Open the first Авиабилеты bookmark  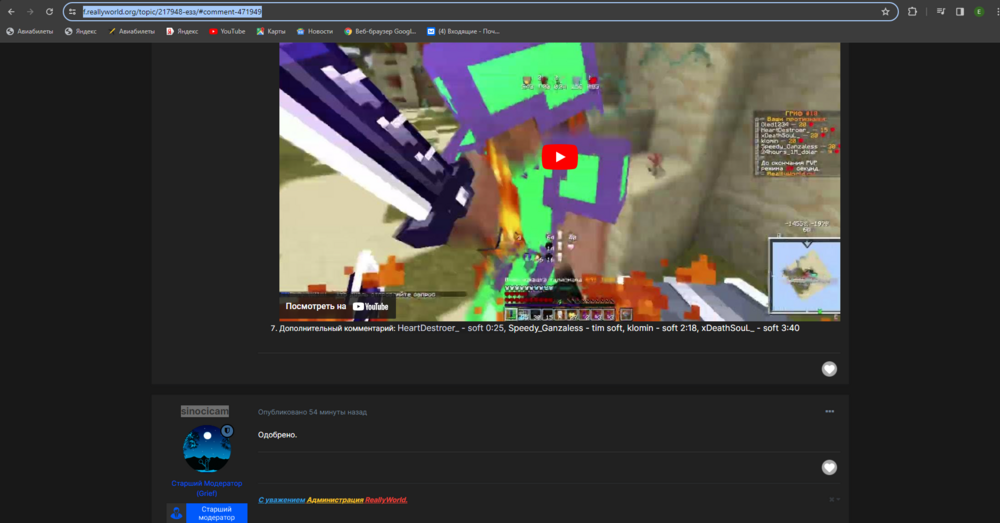(x=30, y=31)
